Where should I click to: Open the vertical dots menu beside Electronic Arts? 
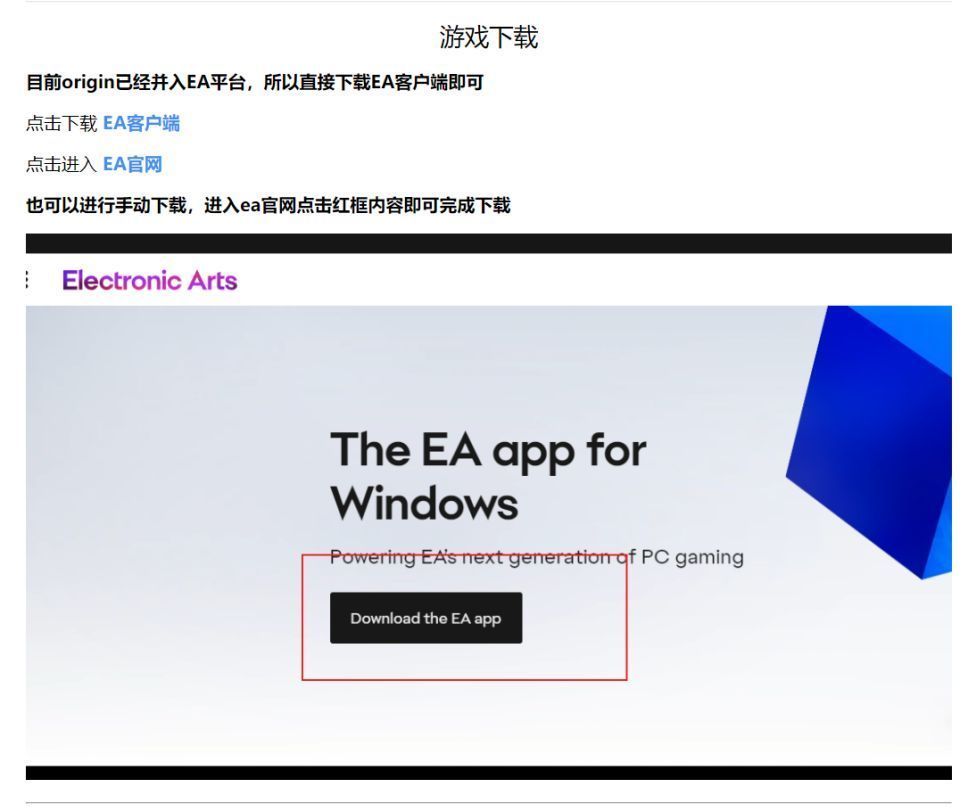[27, 280]
